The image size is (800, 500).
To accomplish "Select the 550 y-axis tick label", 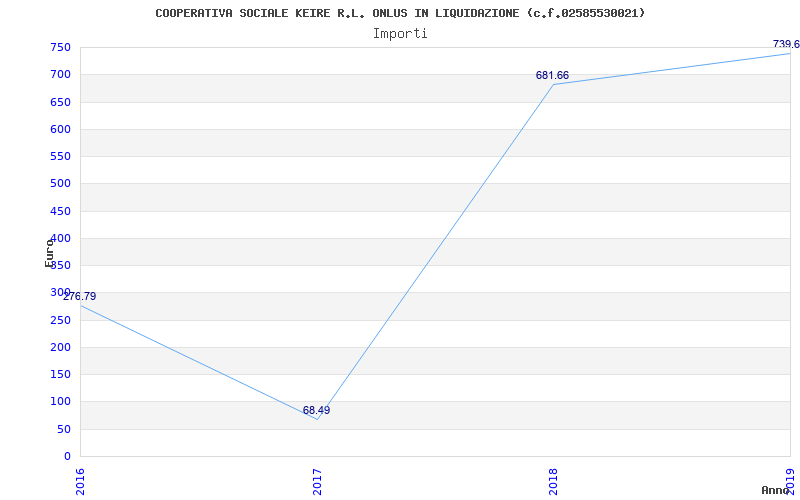I will [x=60, y=156].
